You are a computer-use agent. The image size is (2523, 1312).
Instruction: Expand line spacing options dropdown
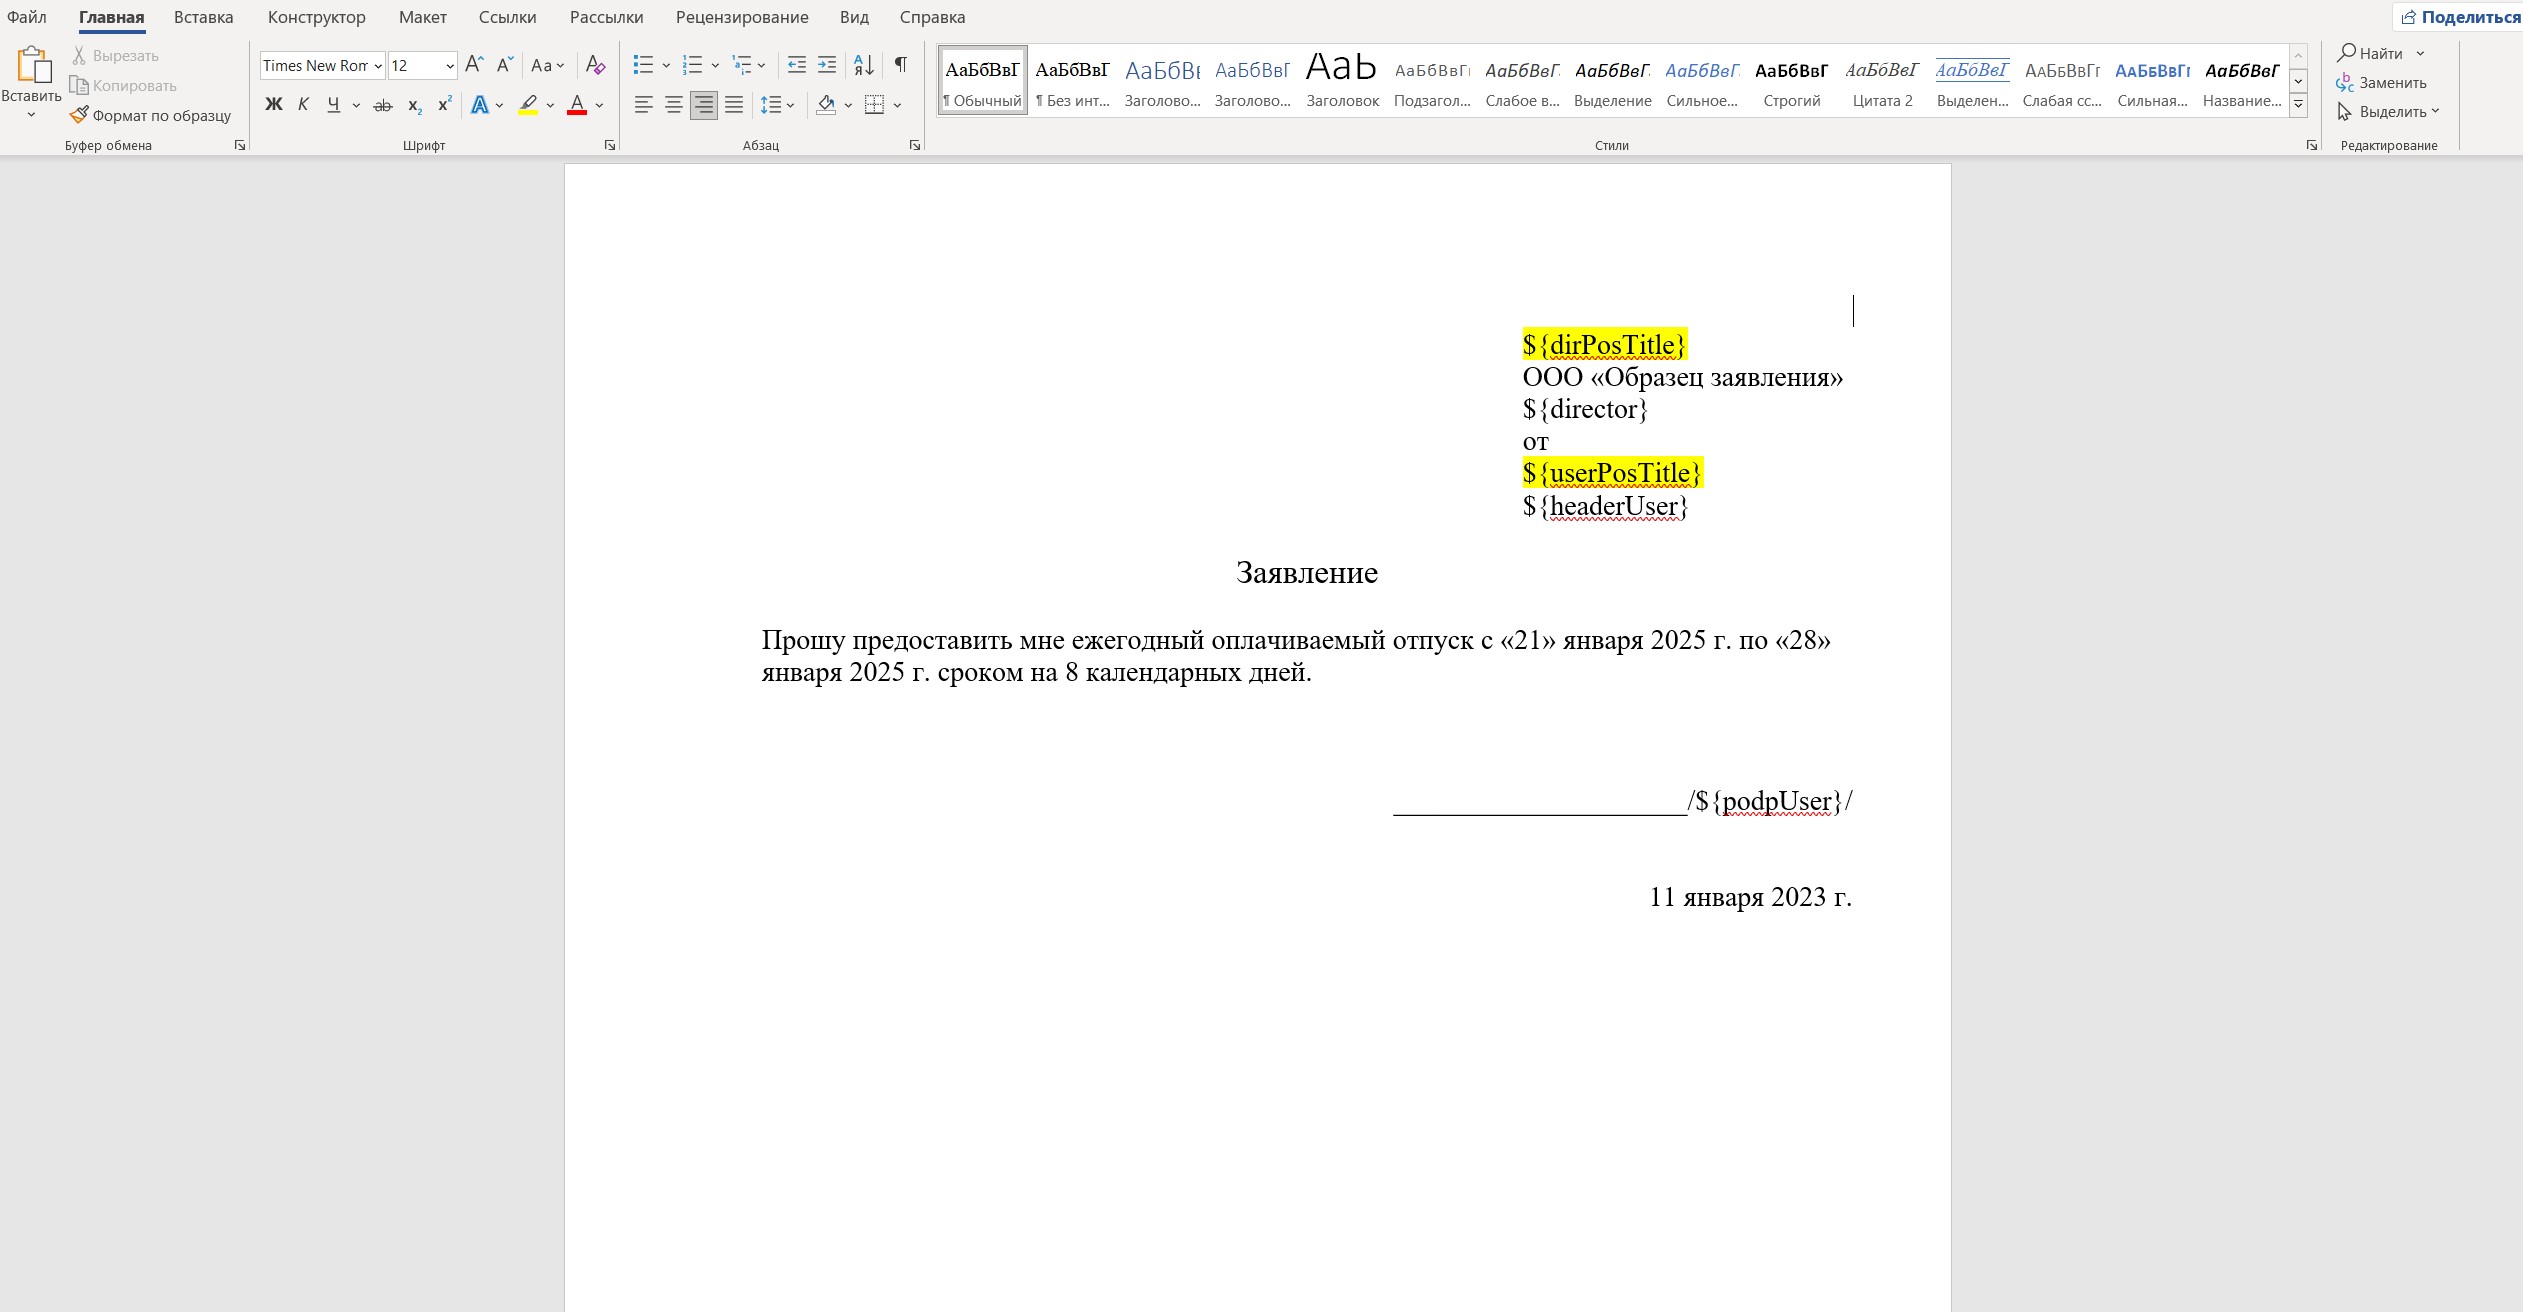pyautogui.click(x=790, y=105)
